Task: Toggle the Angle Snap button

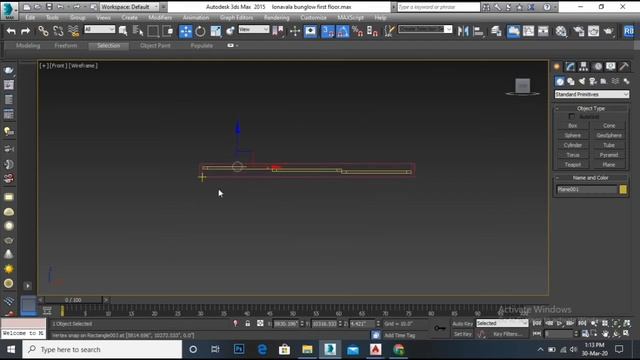Action: (x=342, y=31)
